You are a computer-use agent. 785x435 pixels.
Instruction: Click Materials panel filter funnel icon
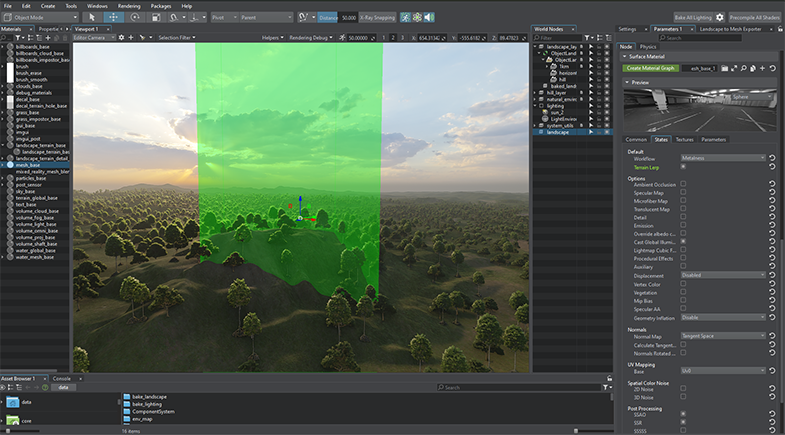tap(18, 38)
